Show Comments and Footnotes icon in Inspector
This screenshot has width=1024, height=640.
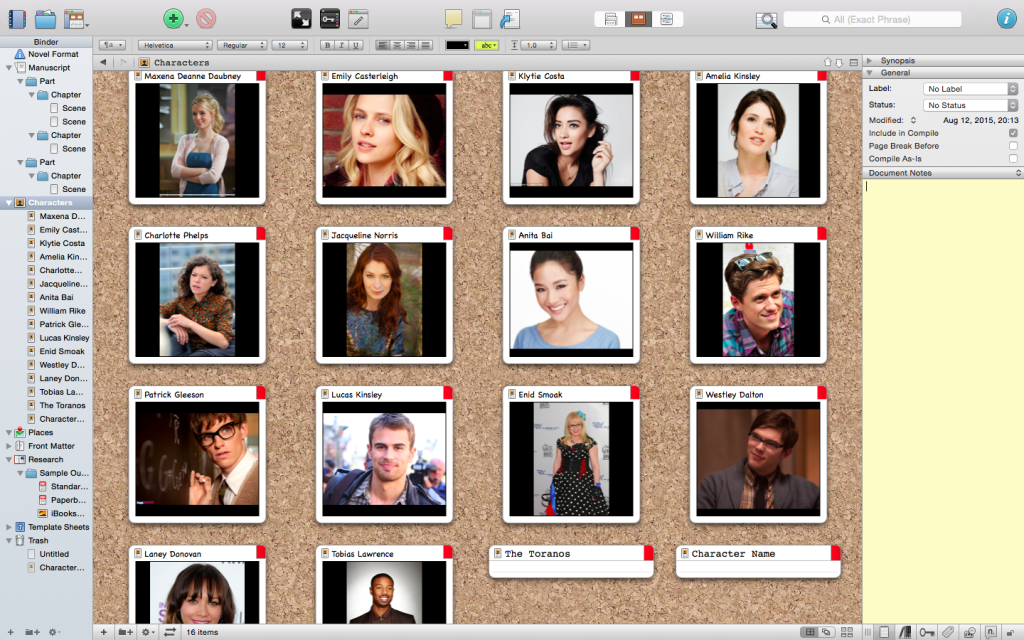click(x=991, y=632)
